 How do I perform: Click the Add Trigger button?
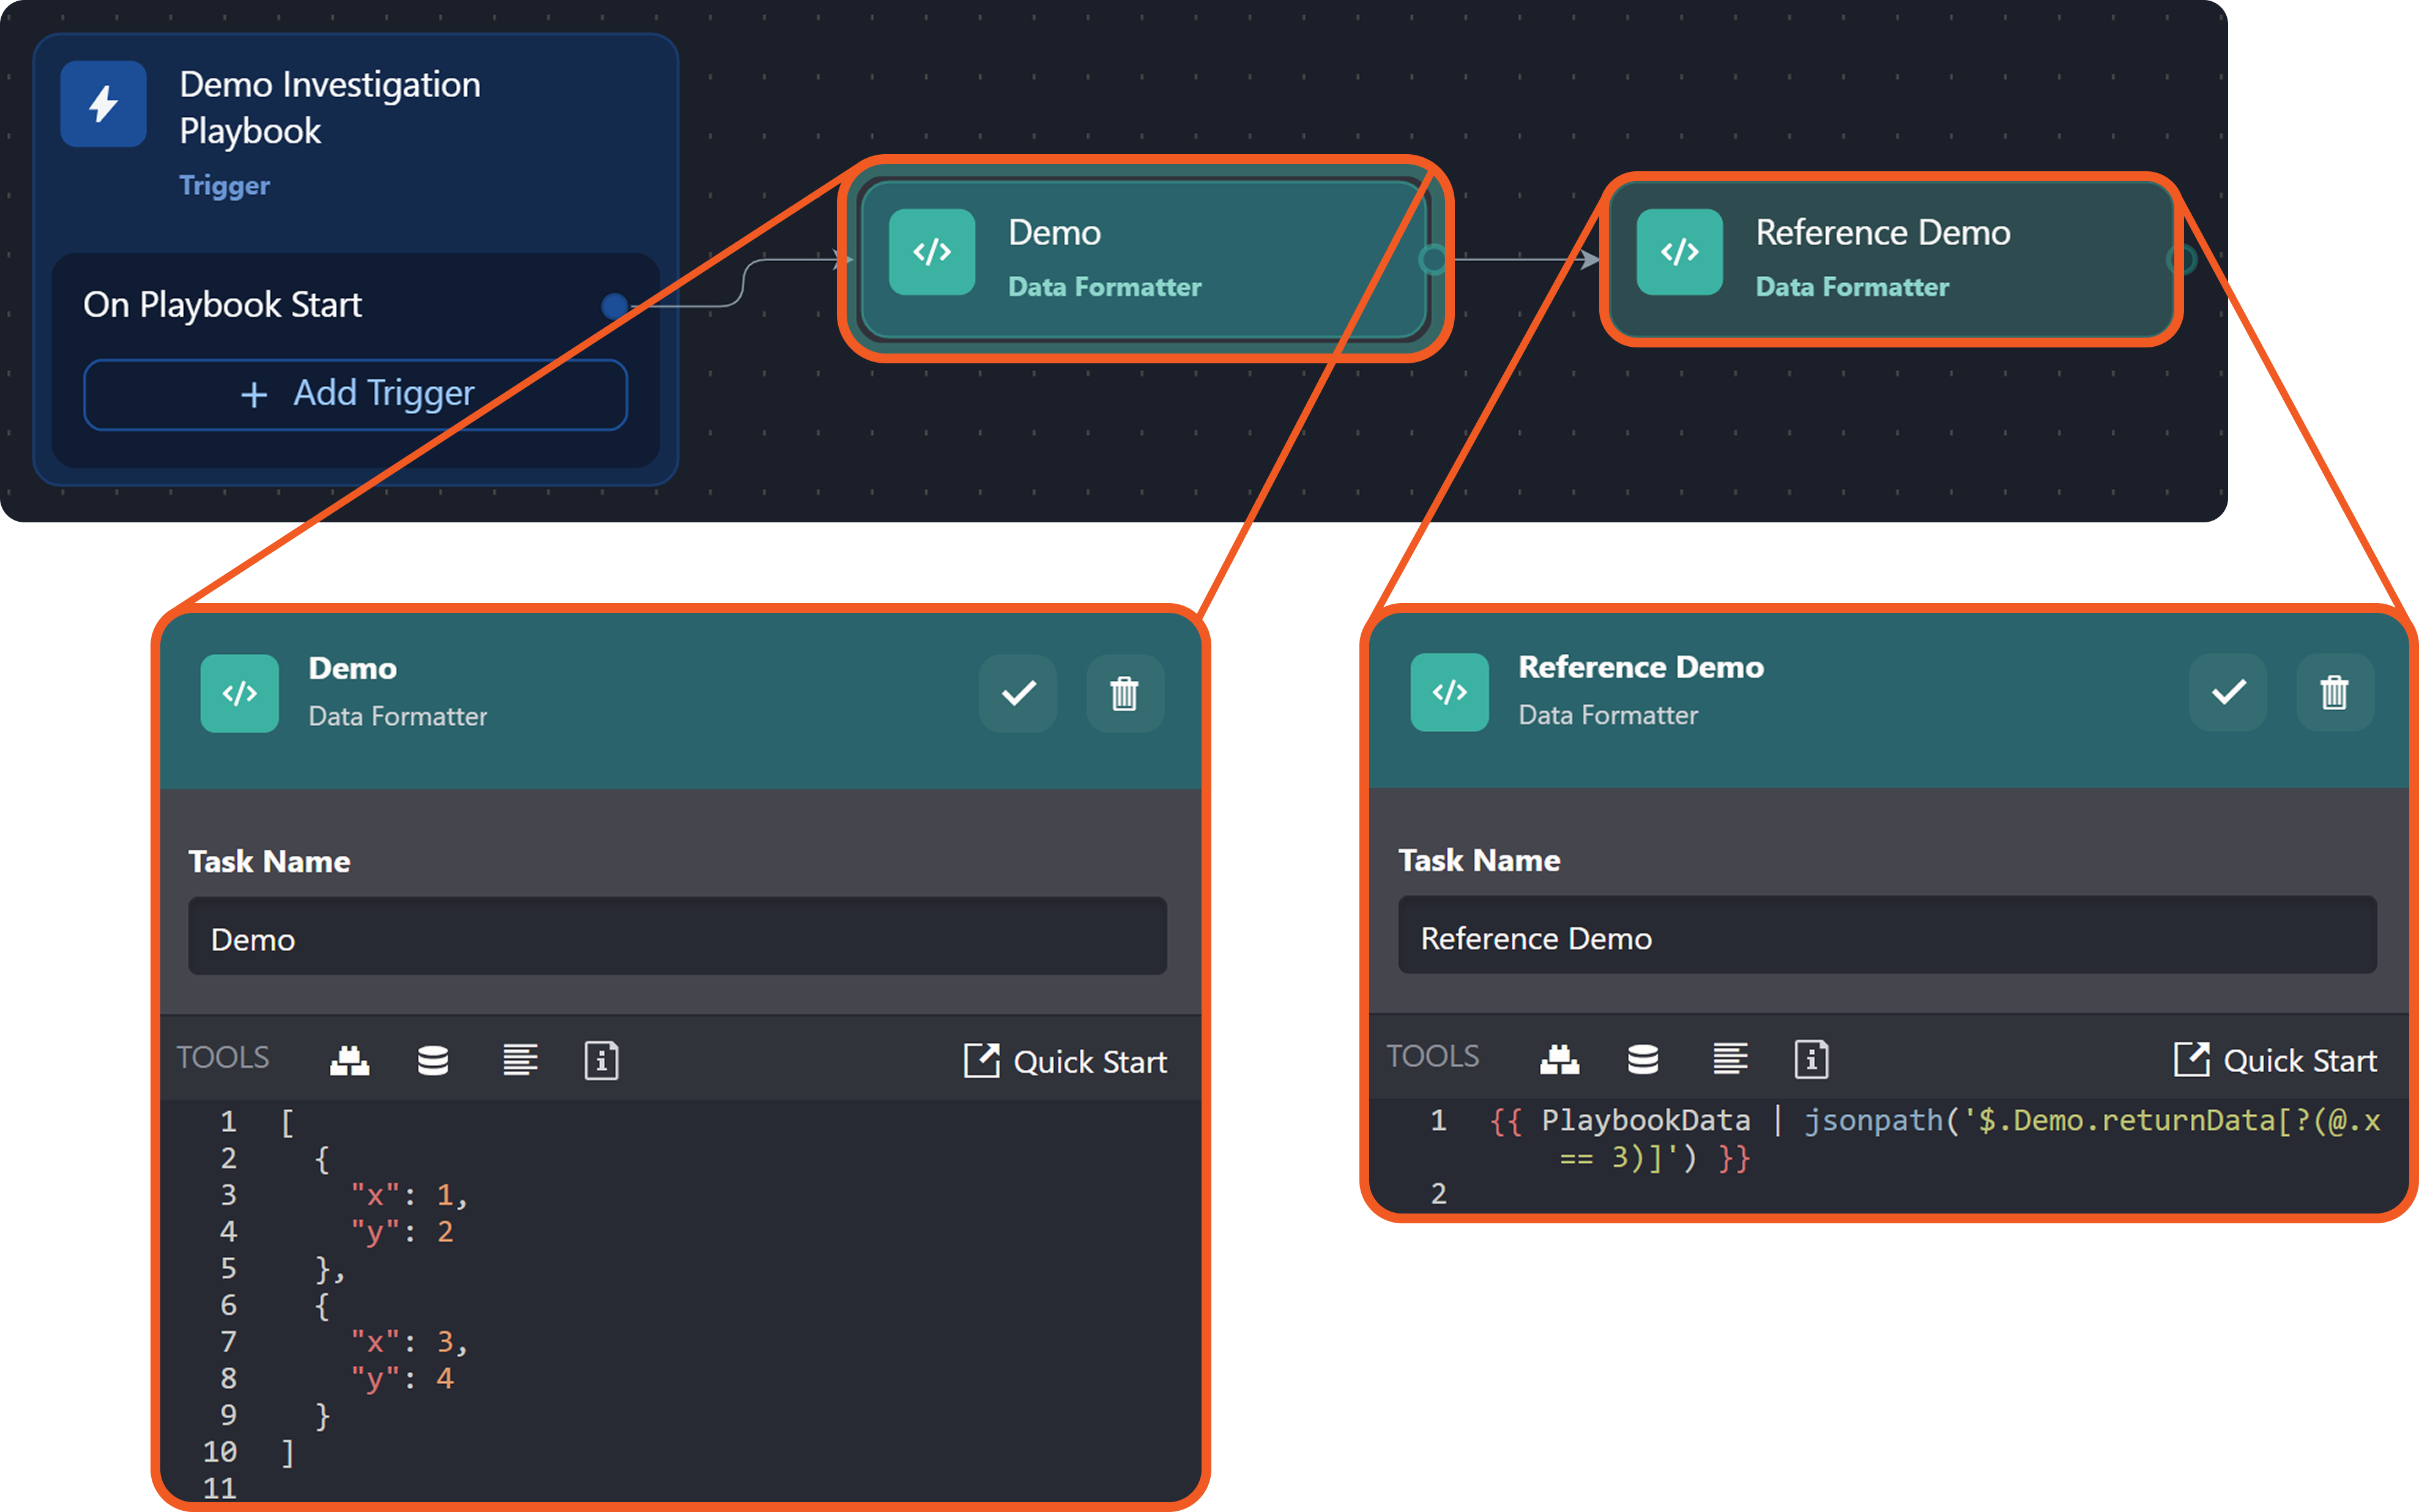[x=355, y=394]
